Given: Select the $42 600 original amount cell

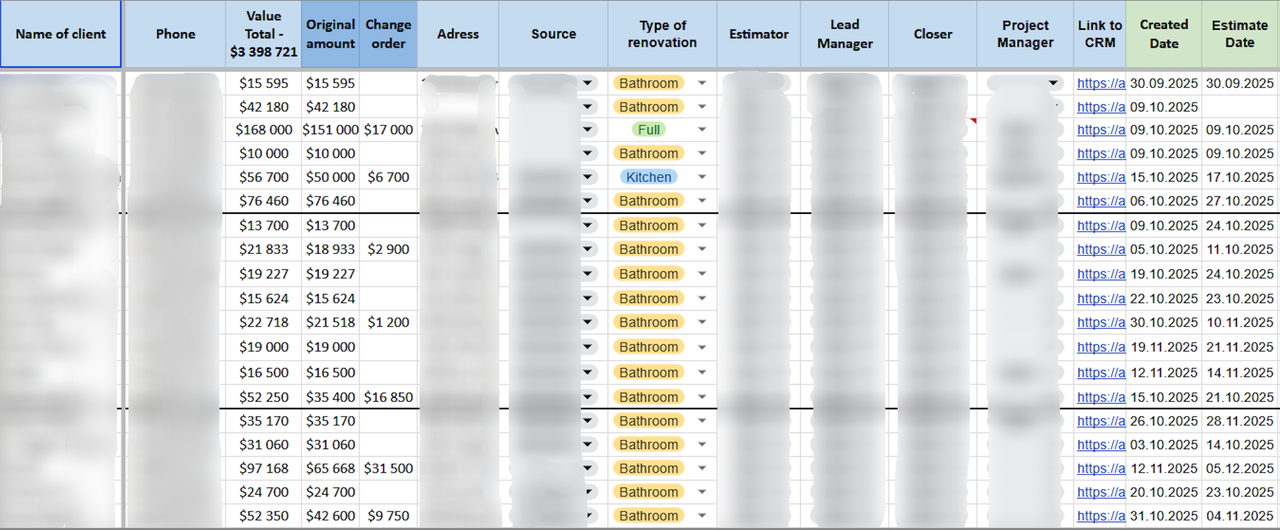Looking at the screenshot, I should click(x=331, y=517).
